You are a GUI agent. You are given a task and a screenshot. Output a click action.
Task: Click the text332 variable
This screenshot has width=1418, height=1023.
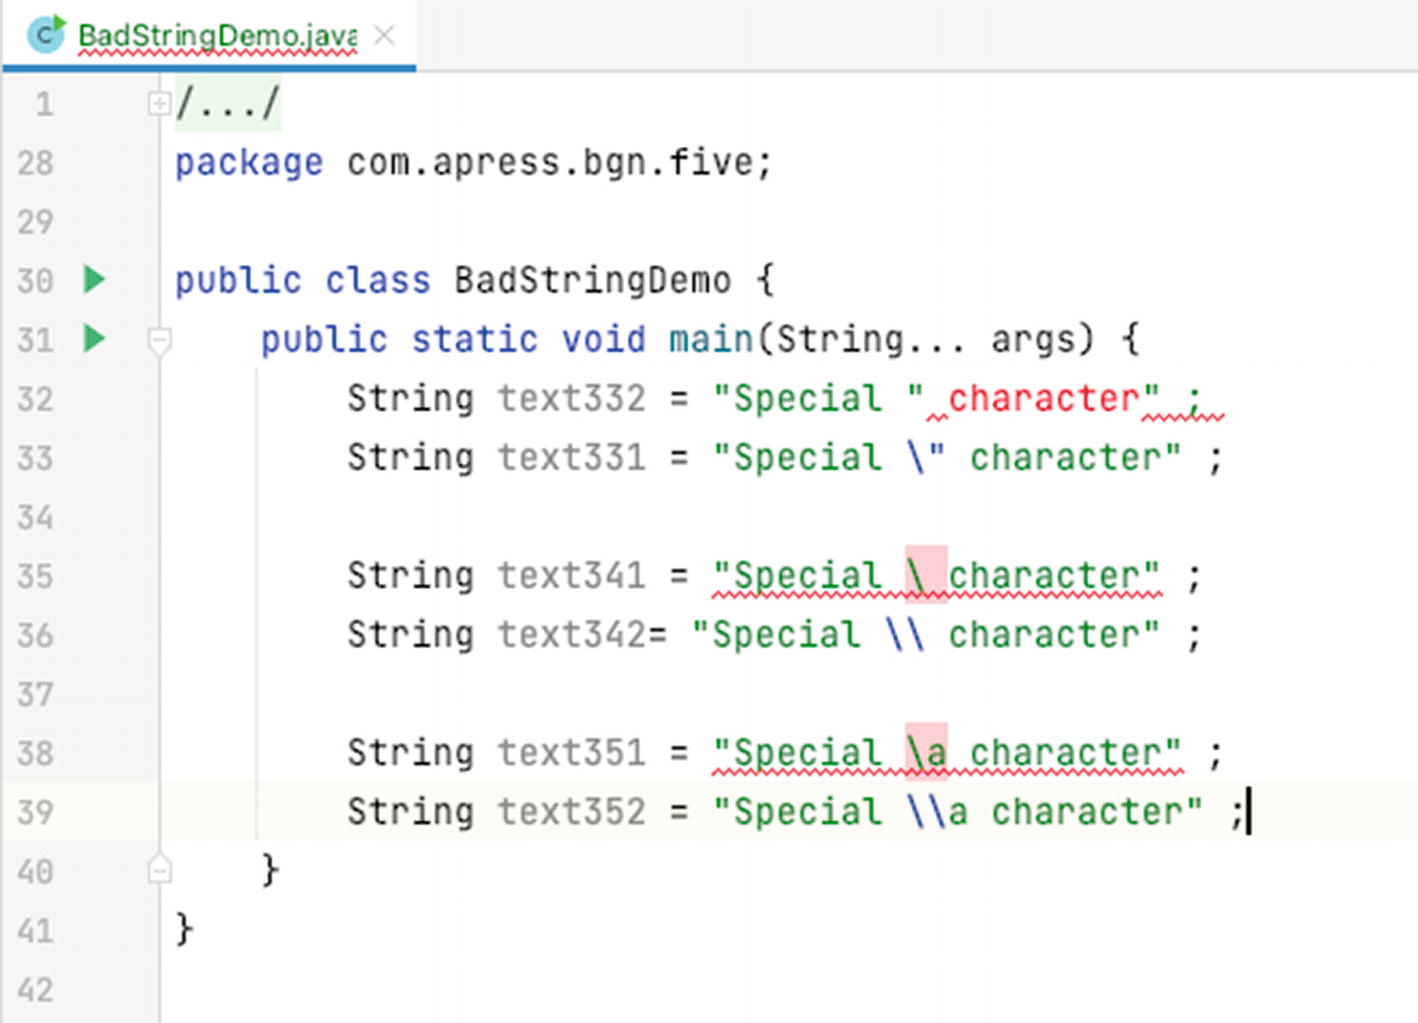coord(572,399)
